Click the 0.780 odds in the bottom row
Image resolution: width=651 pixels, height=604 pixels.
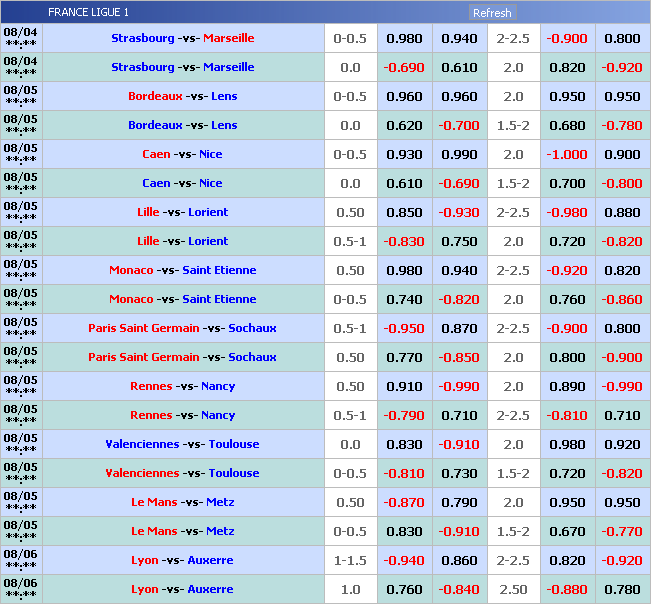pos(622,590)
